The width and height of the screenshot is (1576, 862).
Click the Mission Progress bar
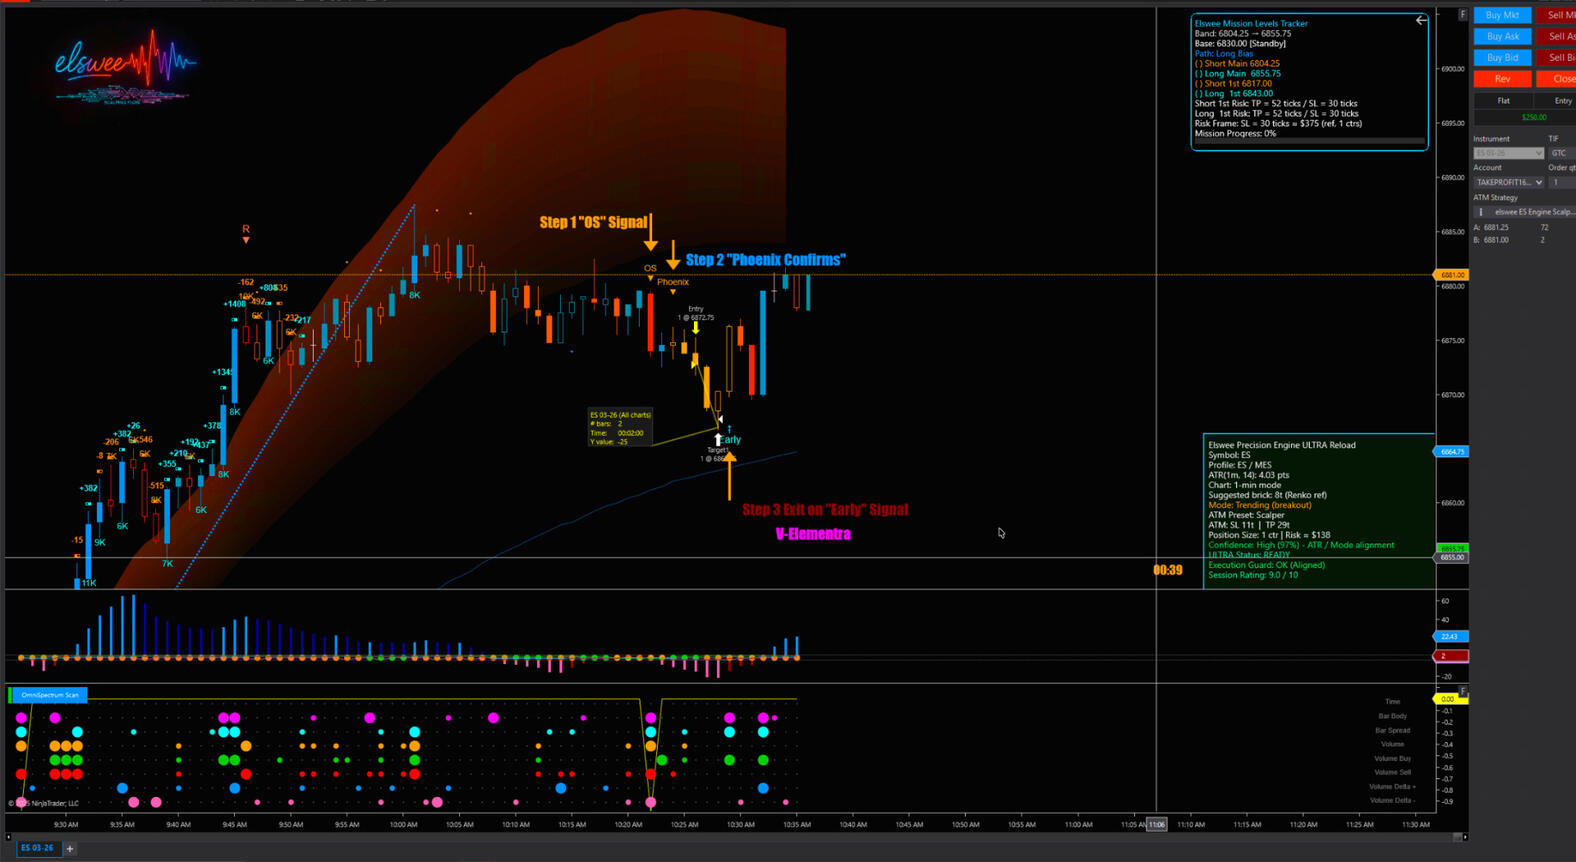(1309, 142)
